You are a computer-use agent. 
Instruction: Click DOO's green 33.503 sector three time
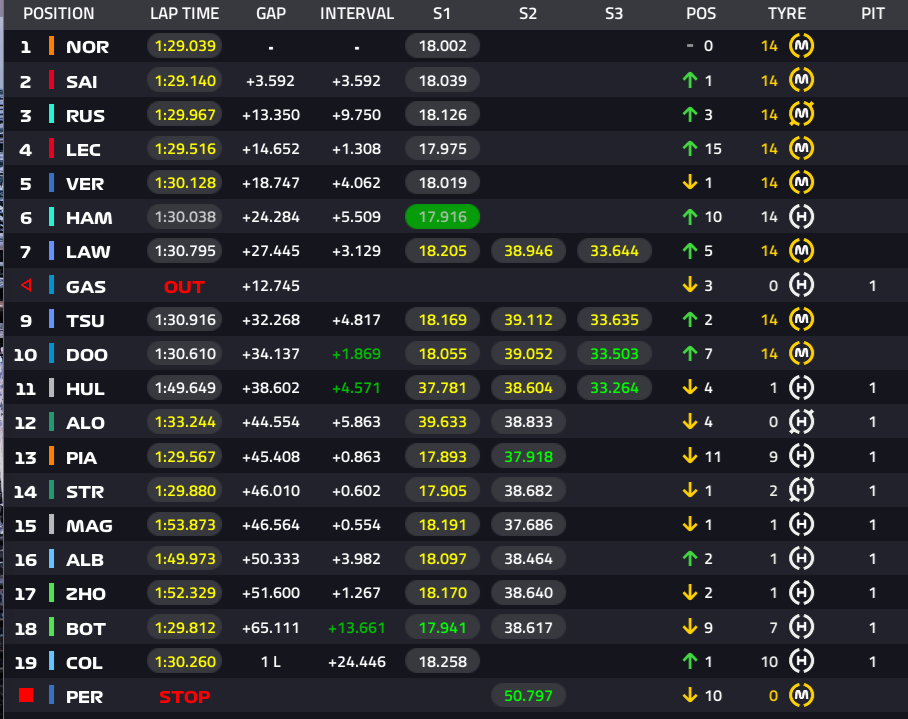614,353
